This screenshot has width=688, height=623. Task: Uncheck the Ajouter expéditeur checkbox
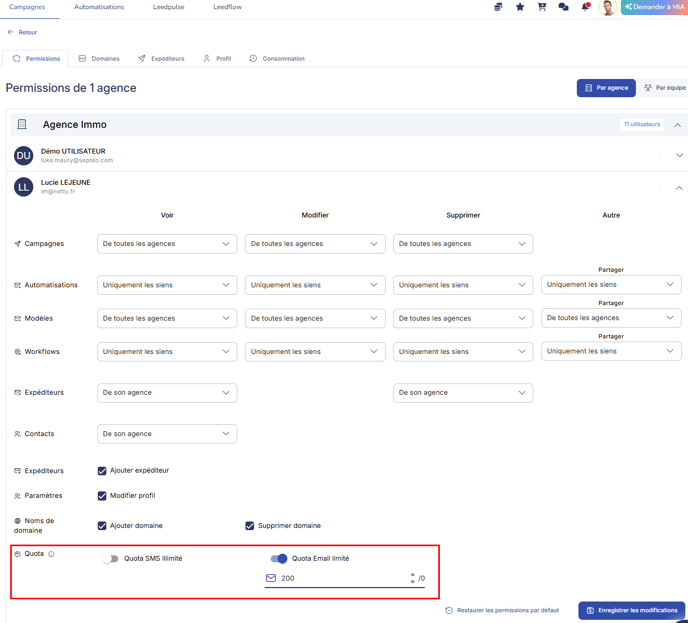click(102, 470)
